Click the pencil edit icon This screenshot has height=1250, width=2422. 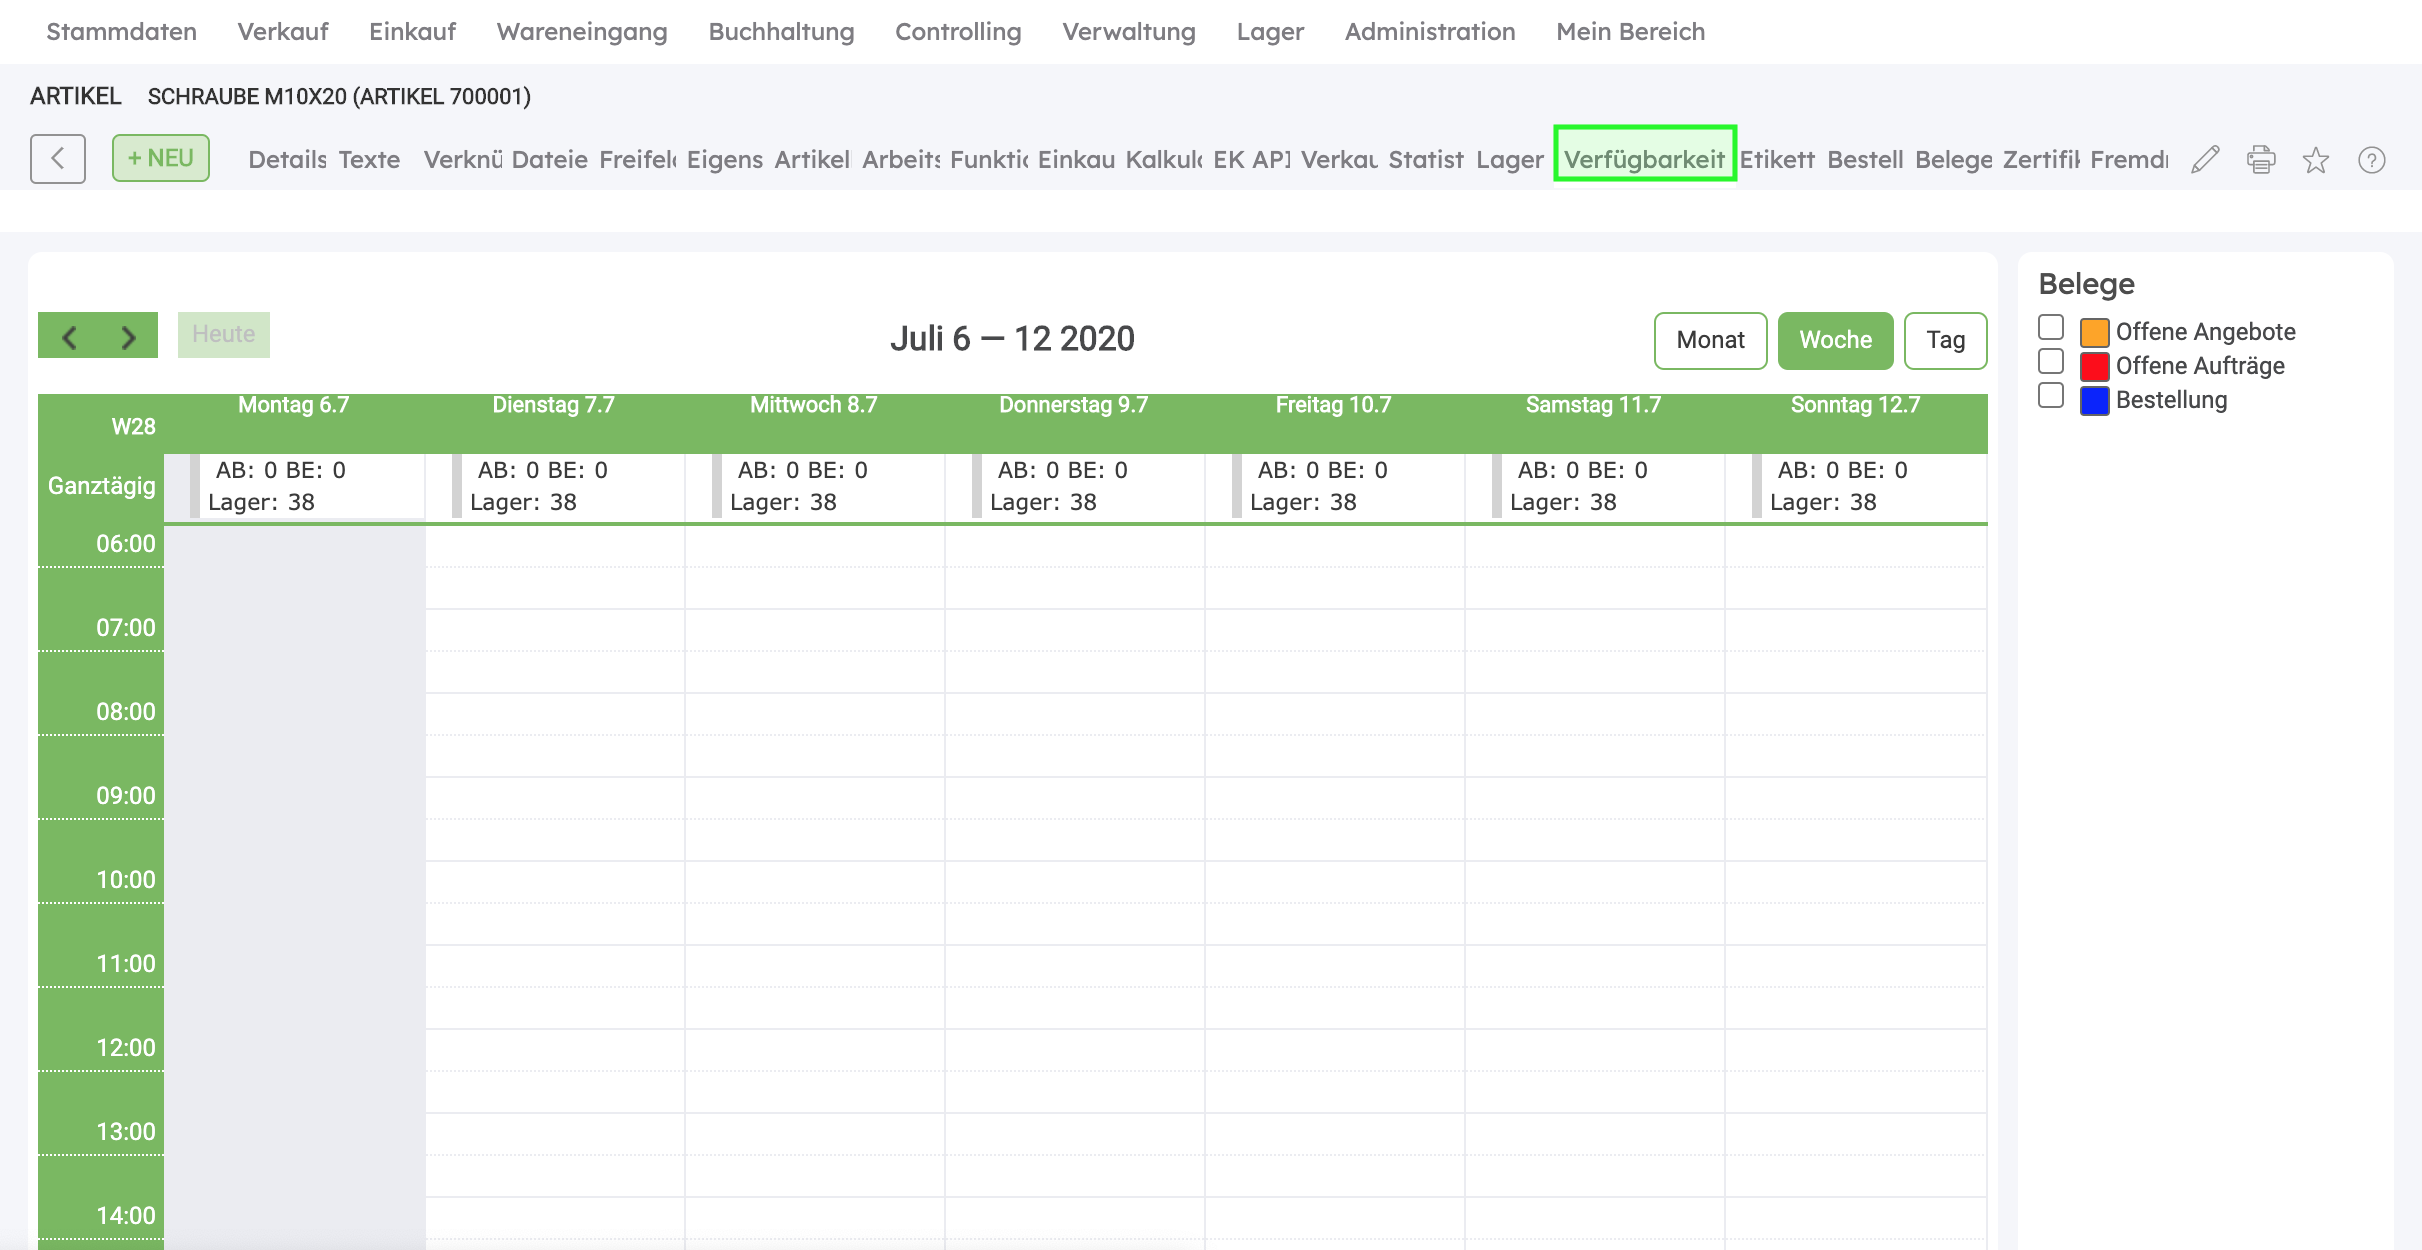coord(2205,160)
